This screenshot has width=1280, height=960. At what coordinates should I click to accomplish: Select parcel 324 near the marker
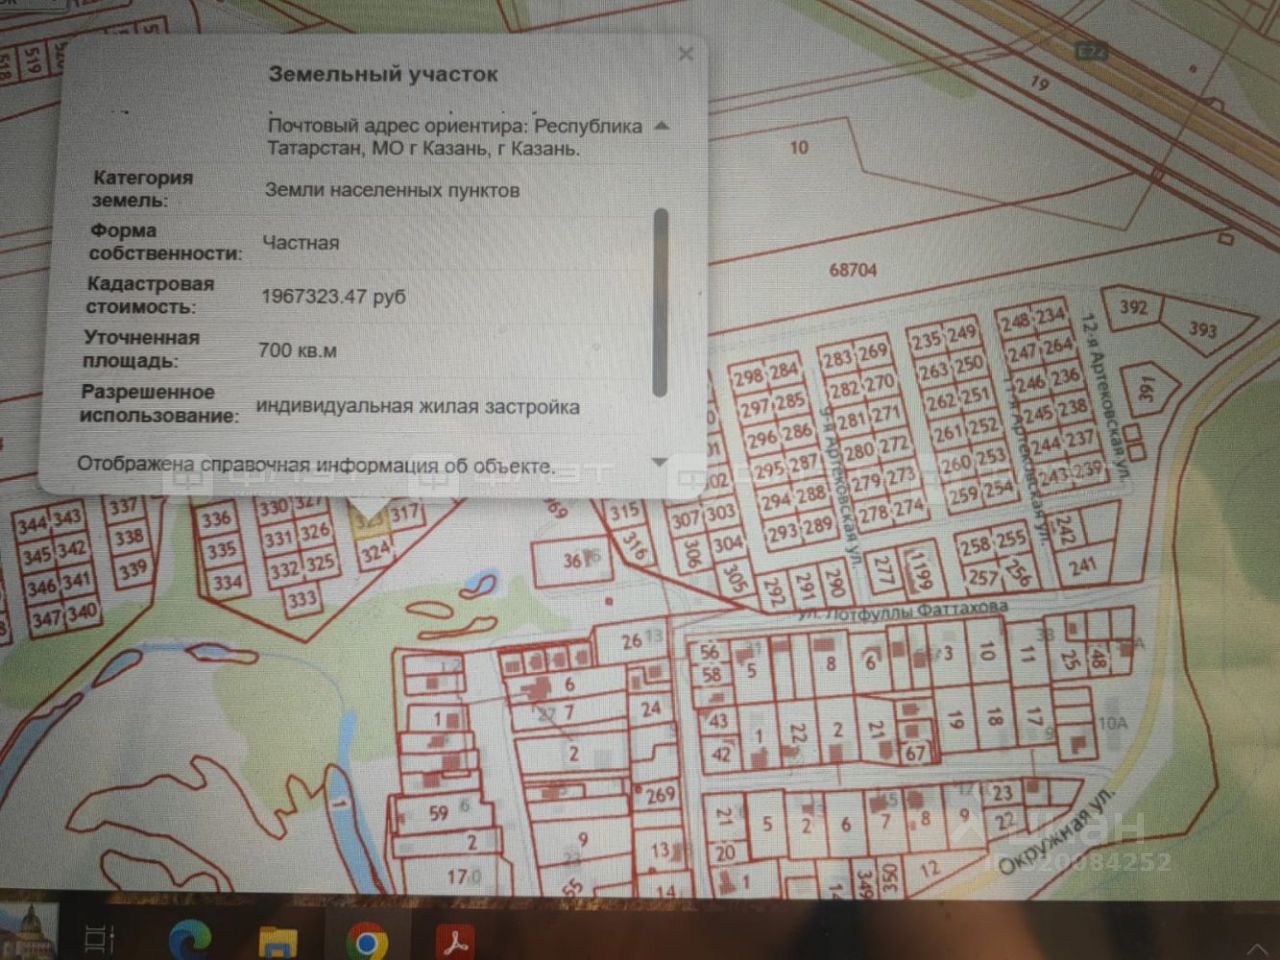pos(375,552)
